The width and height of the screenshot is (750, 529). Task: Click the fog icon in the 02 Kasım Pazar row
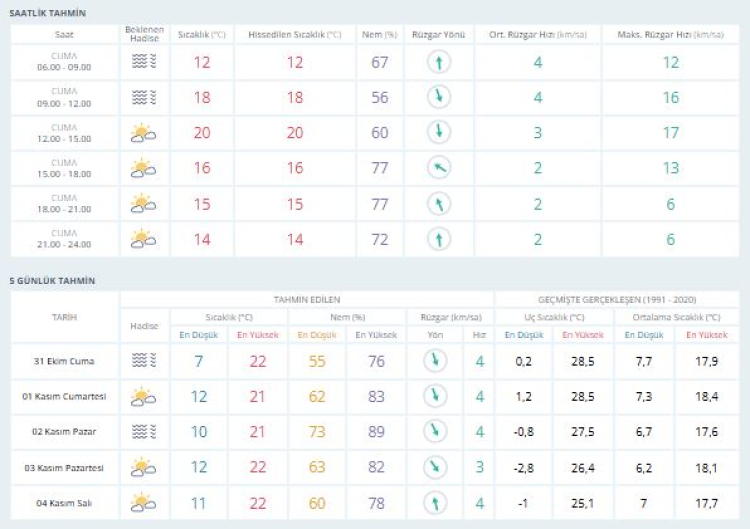click(x=144, y=431)
